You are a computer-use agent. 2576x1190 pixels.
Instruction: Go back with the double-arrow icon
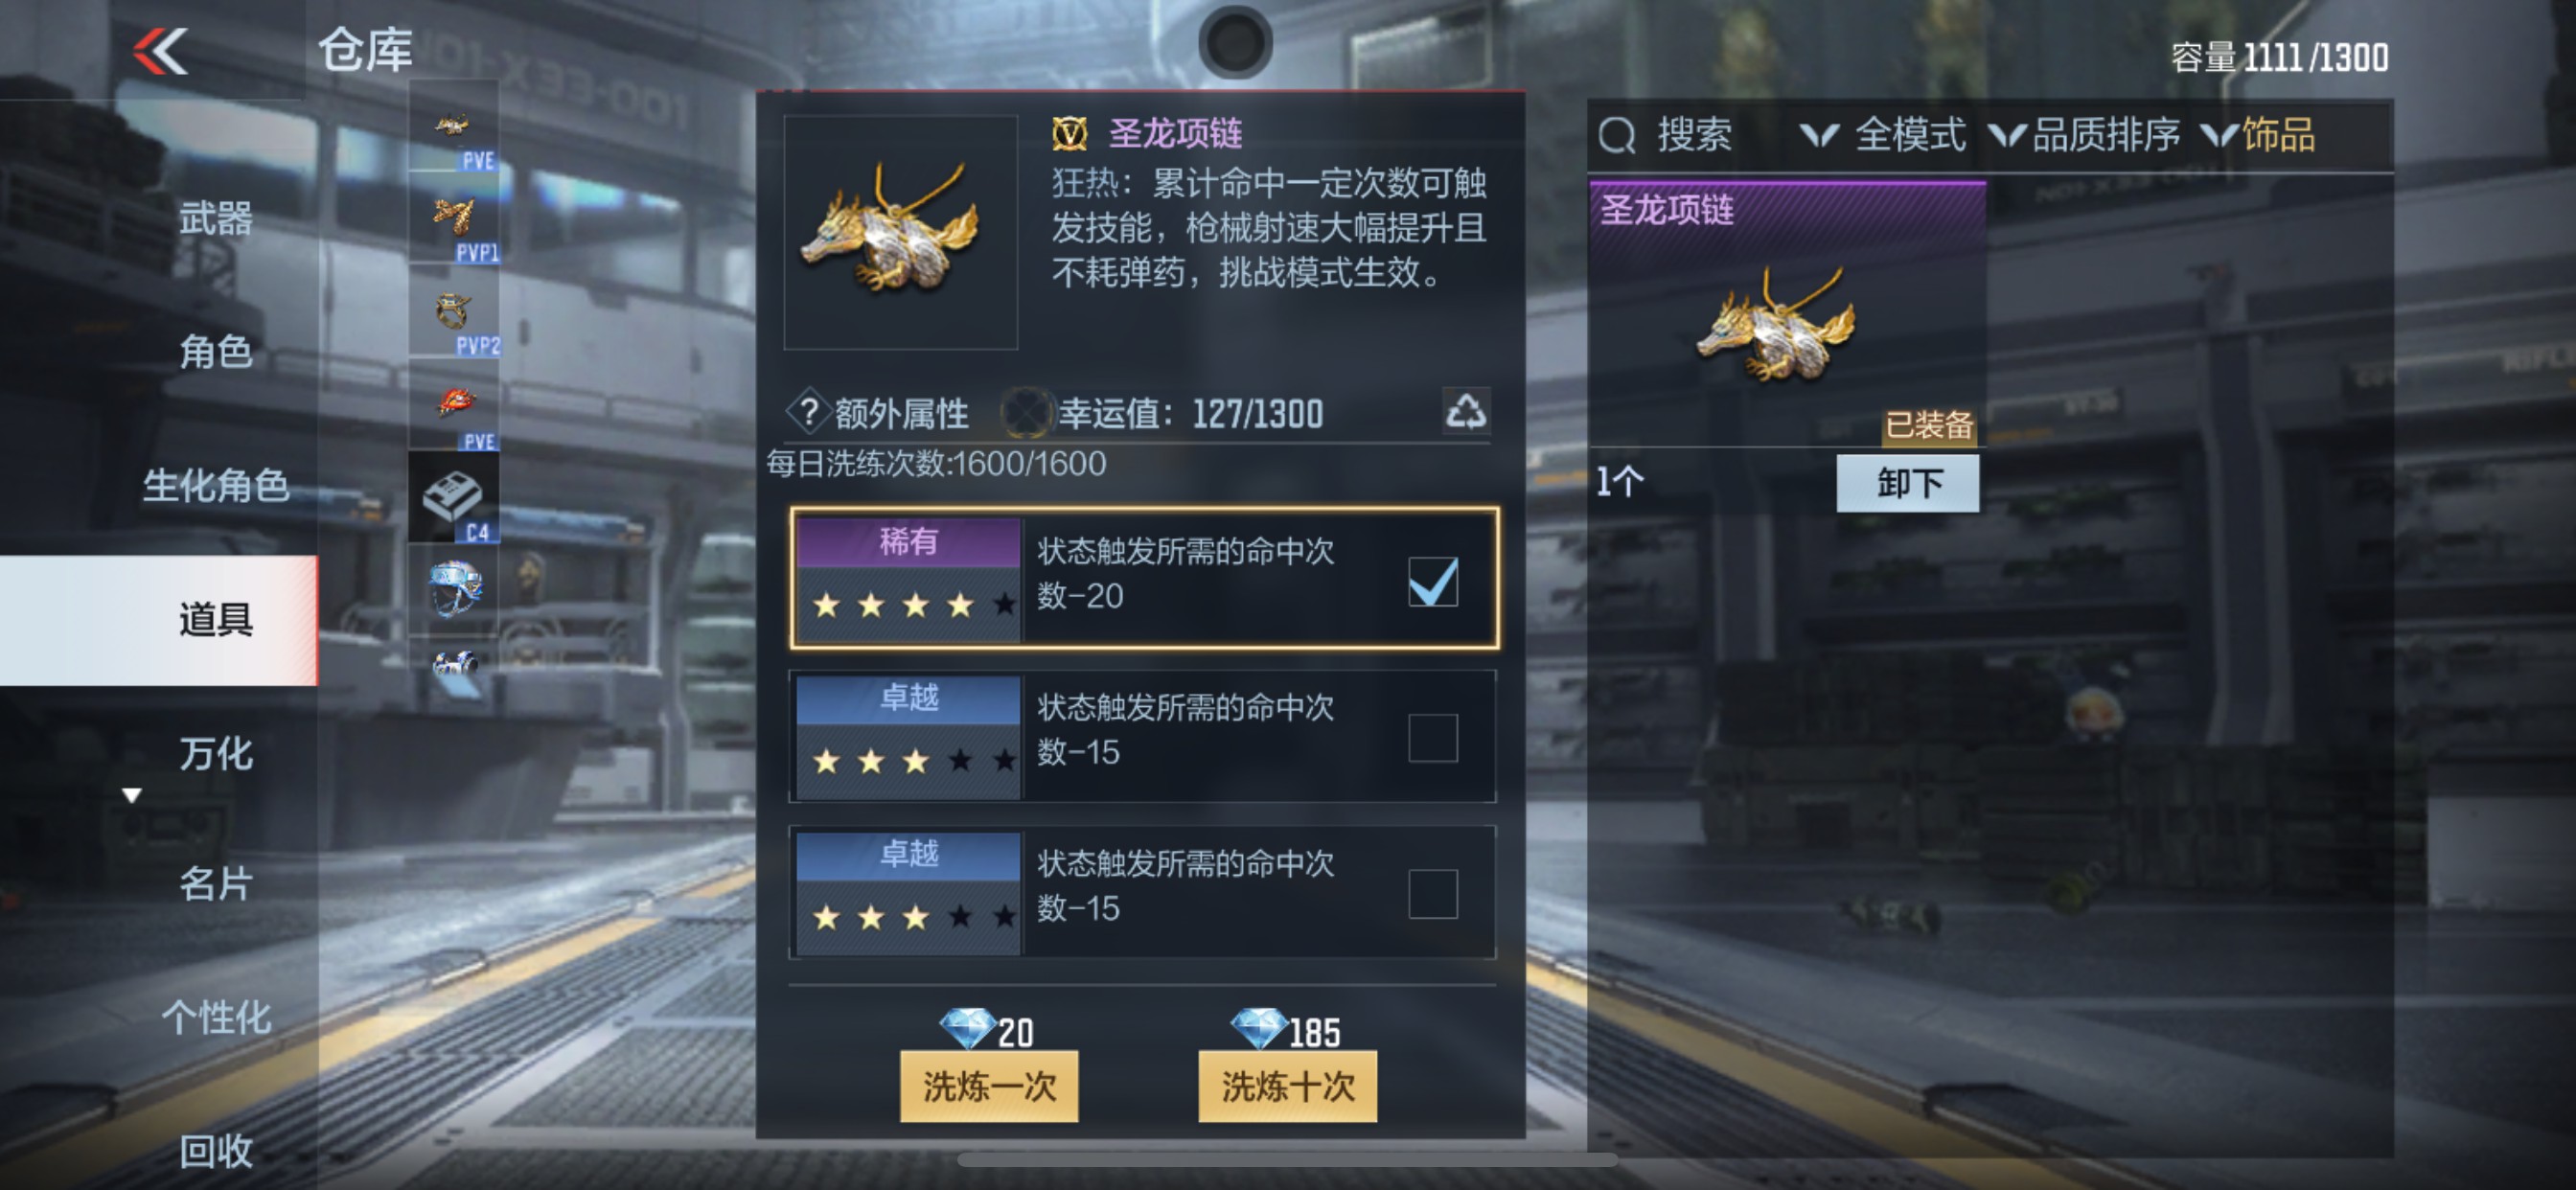click(x=160, y=51)
